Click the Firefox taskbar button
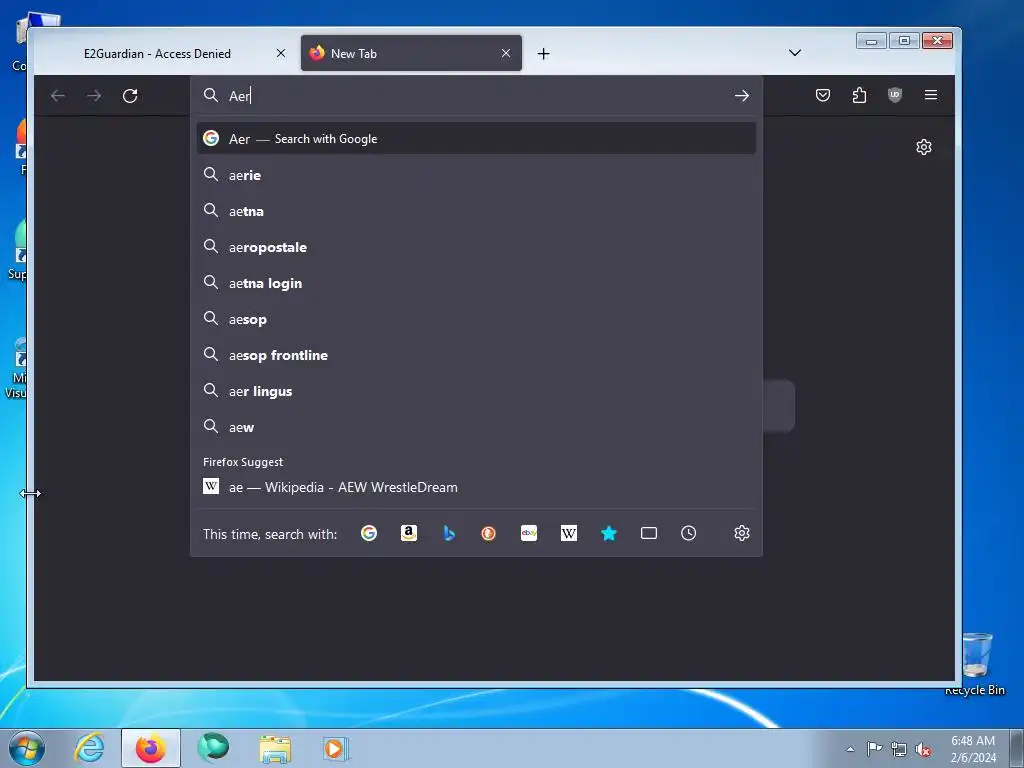Screen dimensions: 1024x768 (x=151, y=748)
